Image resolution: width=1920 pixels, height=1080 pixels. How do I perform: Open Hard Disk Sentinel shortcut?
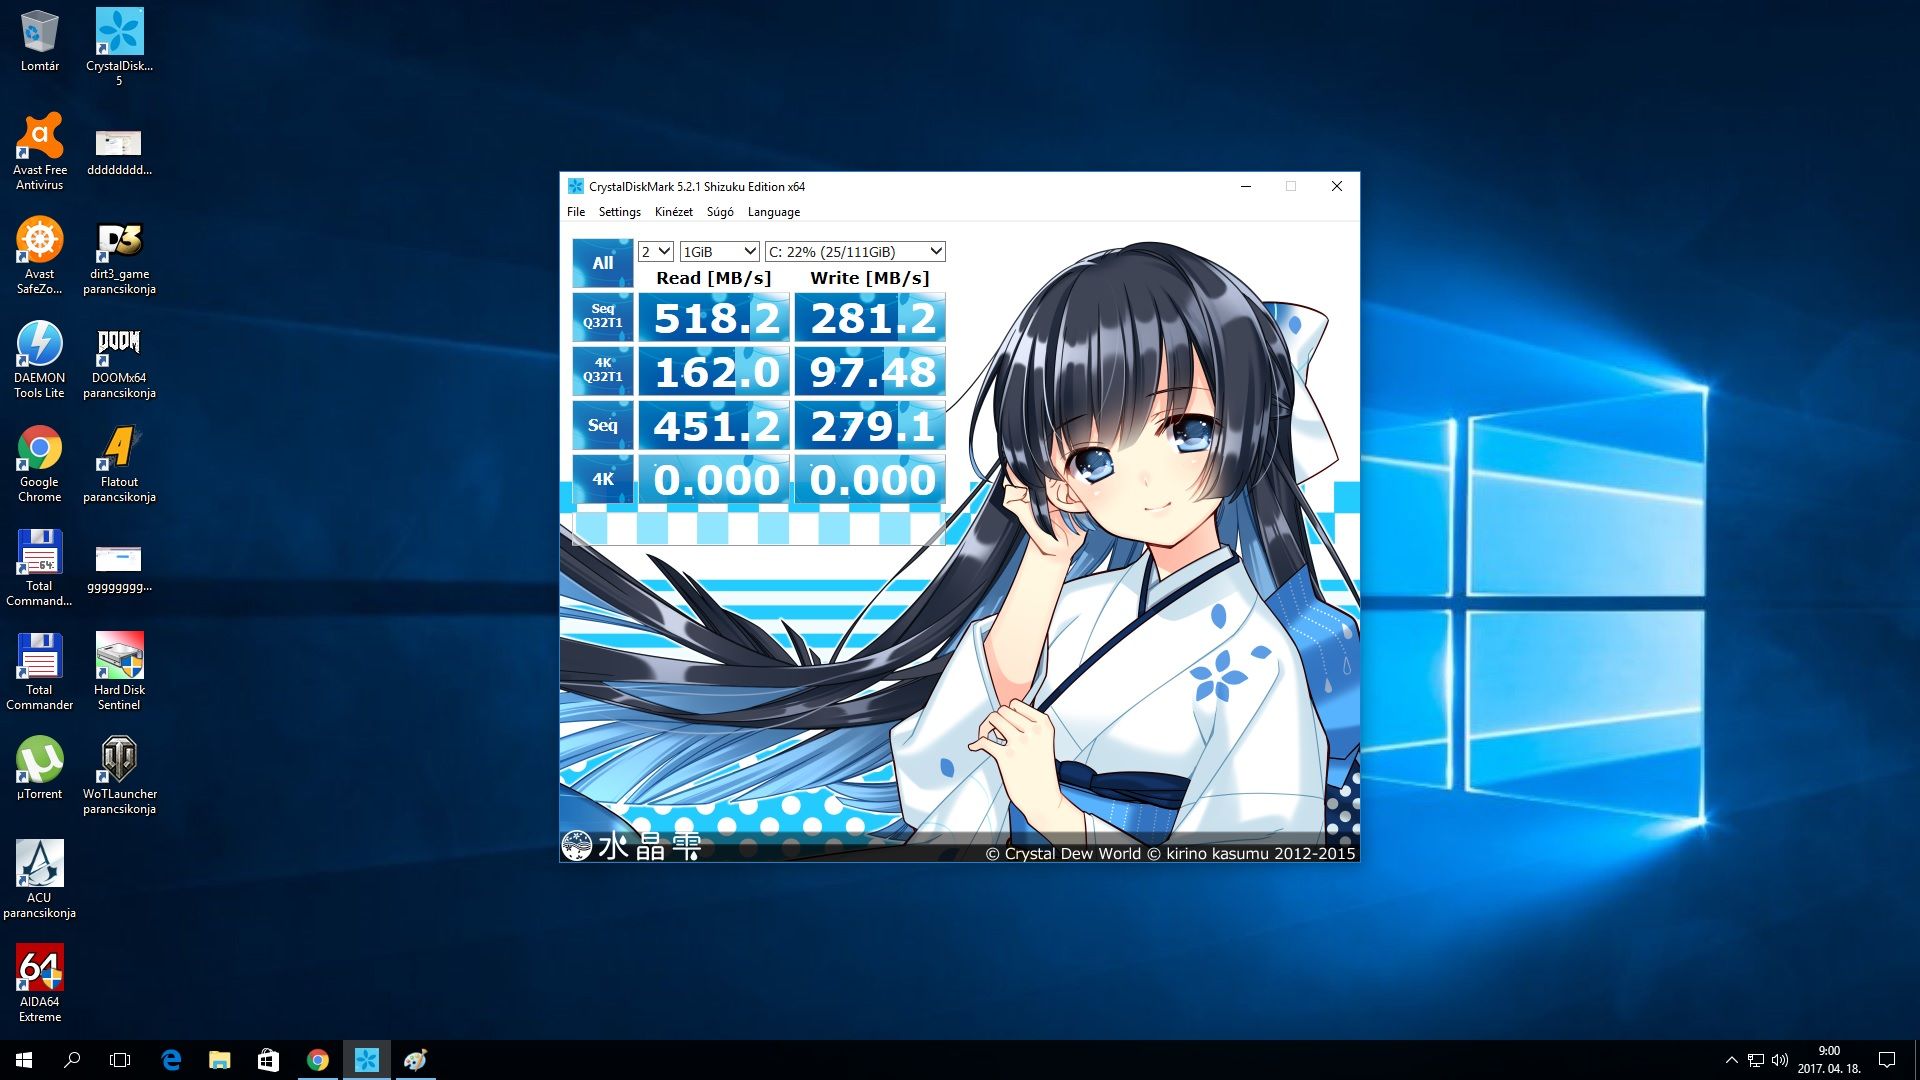tap(119, 671)
